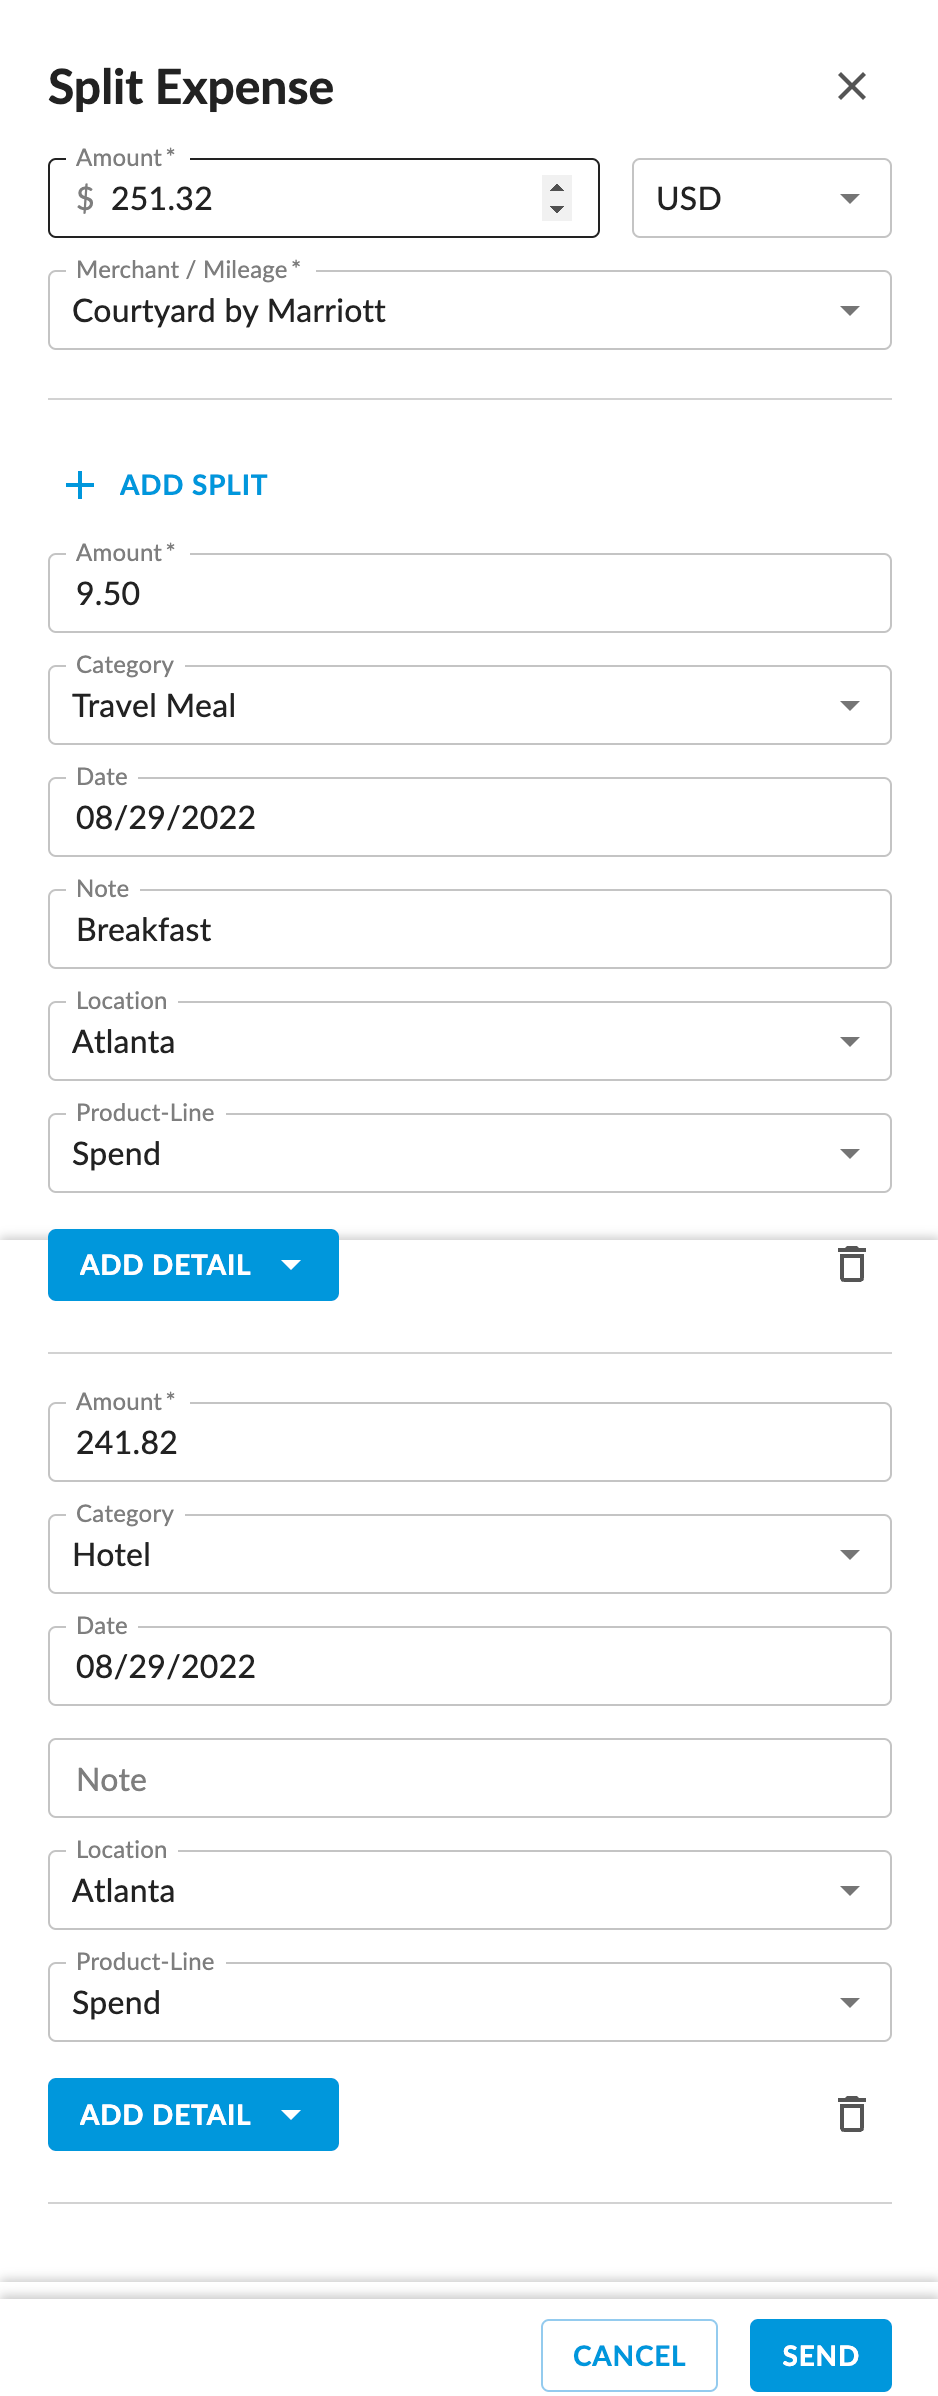
Task: Delete the Hotel split
Action: [x=851, y=2114]
